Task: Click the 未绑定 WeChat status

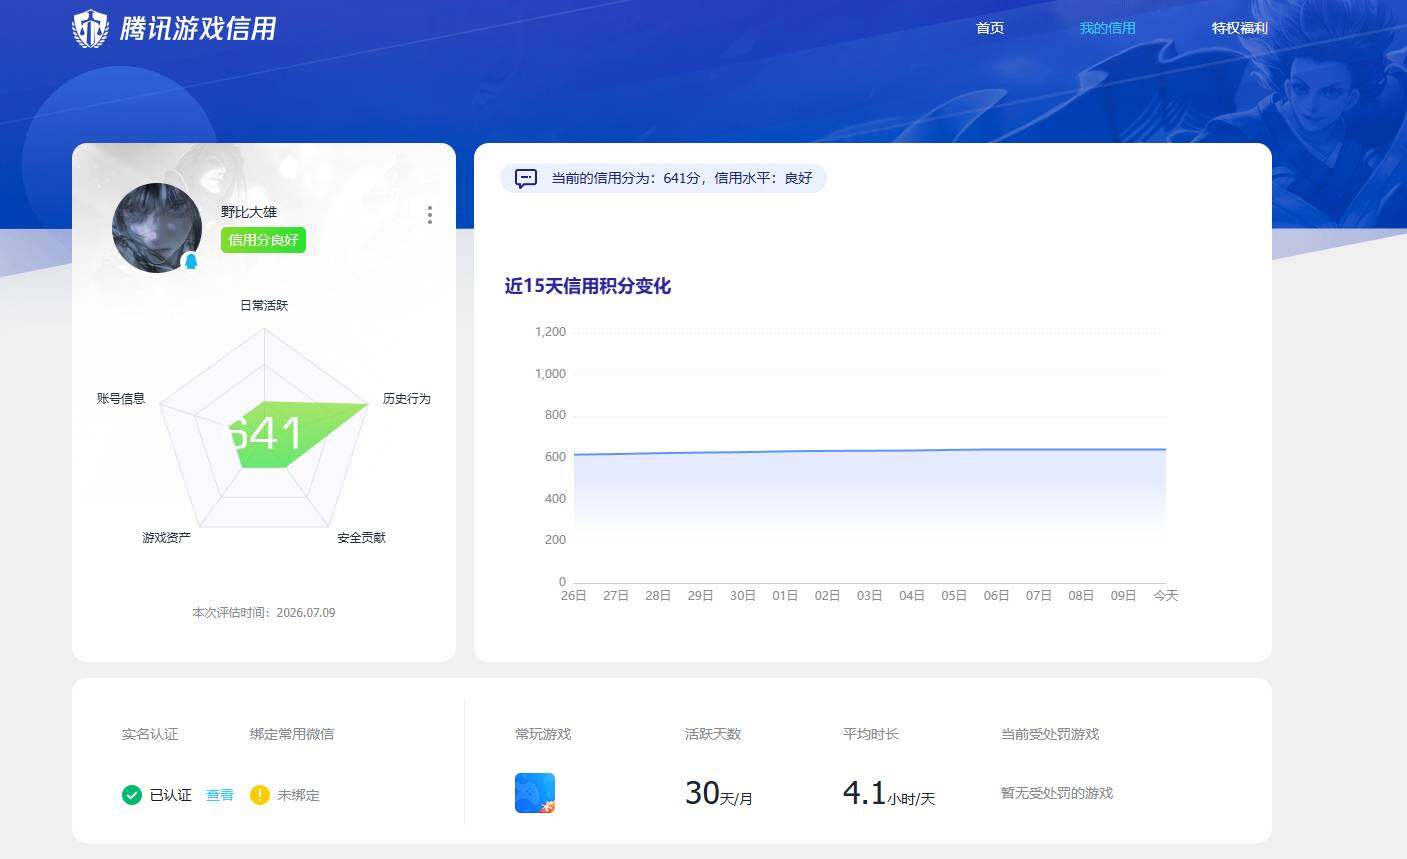Action: [x=298, y=795]
